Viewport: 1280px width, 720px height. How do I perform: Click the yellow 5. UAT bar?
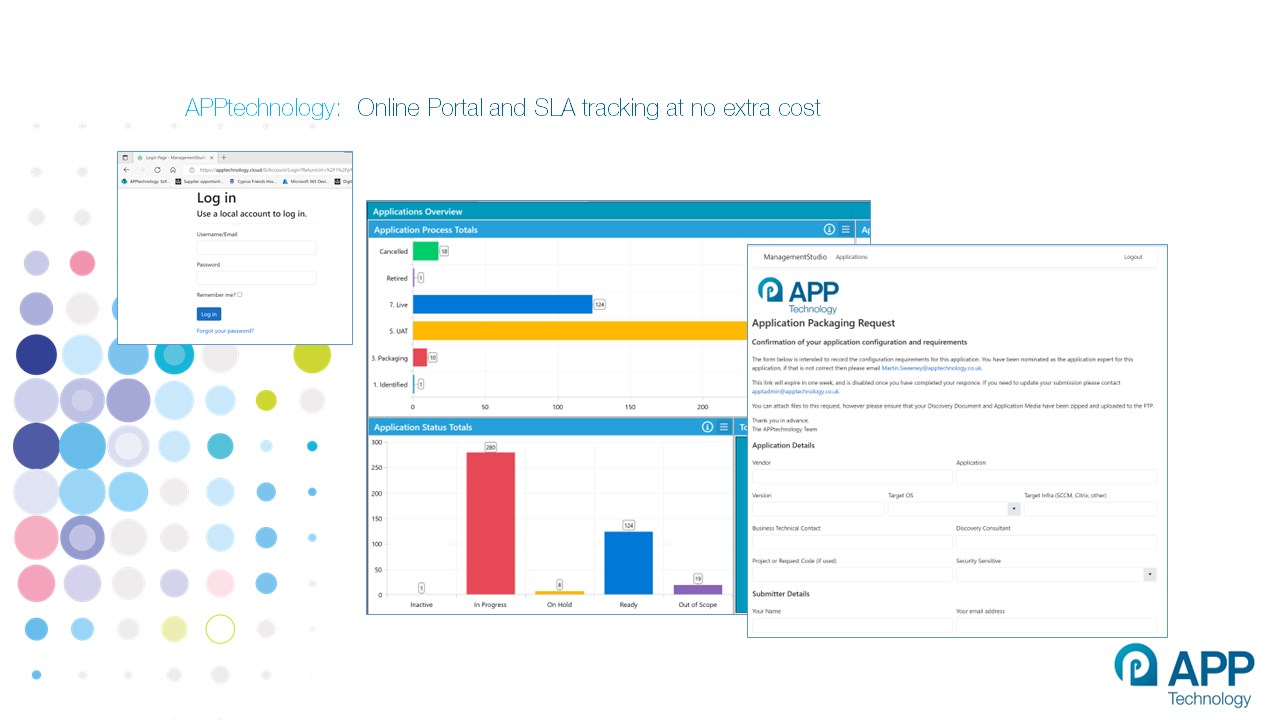click(x=580, y=330)
